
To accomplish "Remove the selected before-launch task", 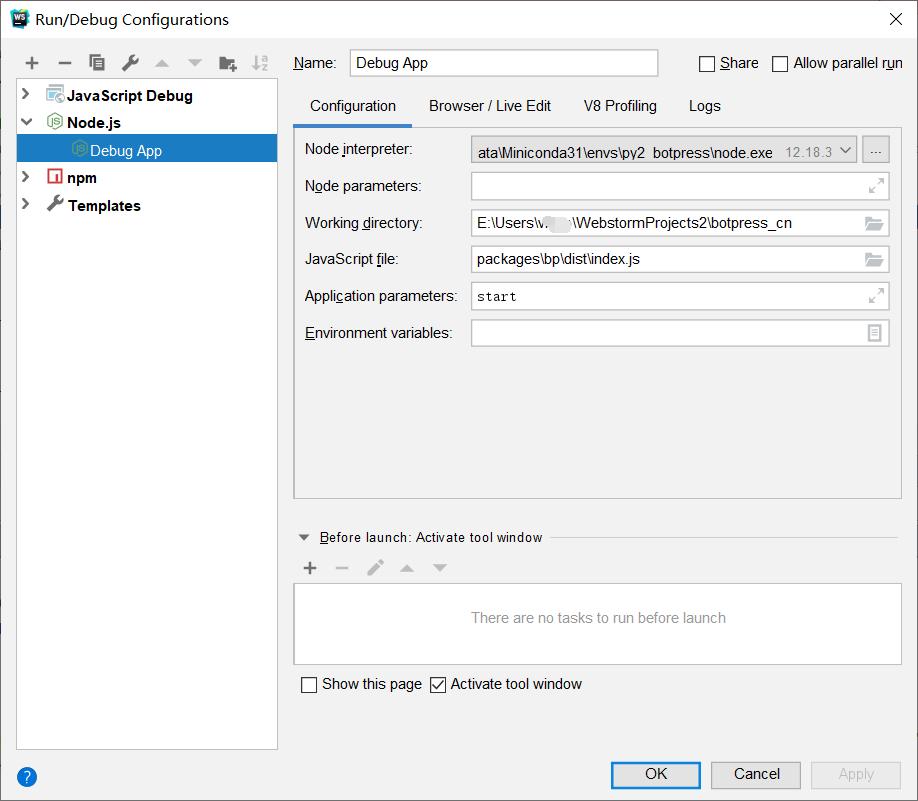I will [342, 568].
